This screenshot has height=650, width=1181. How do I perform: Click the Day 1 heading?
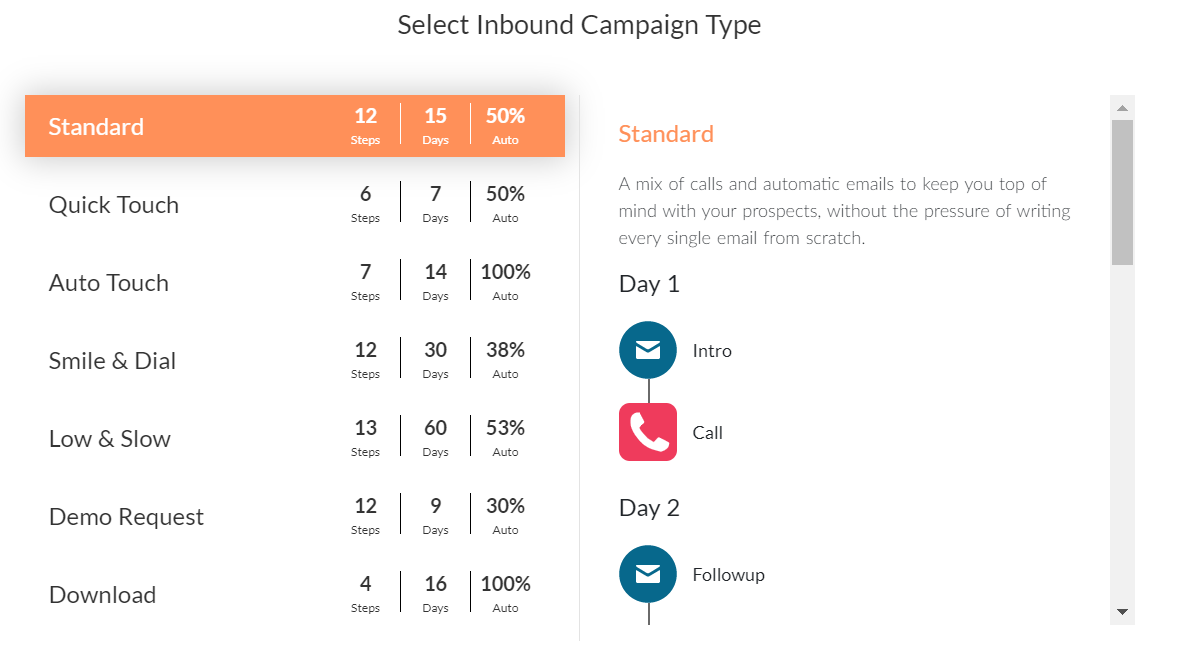click(x=649, y=284)
